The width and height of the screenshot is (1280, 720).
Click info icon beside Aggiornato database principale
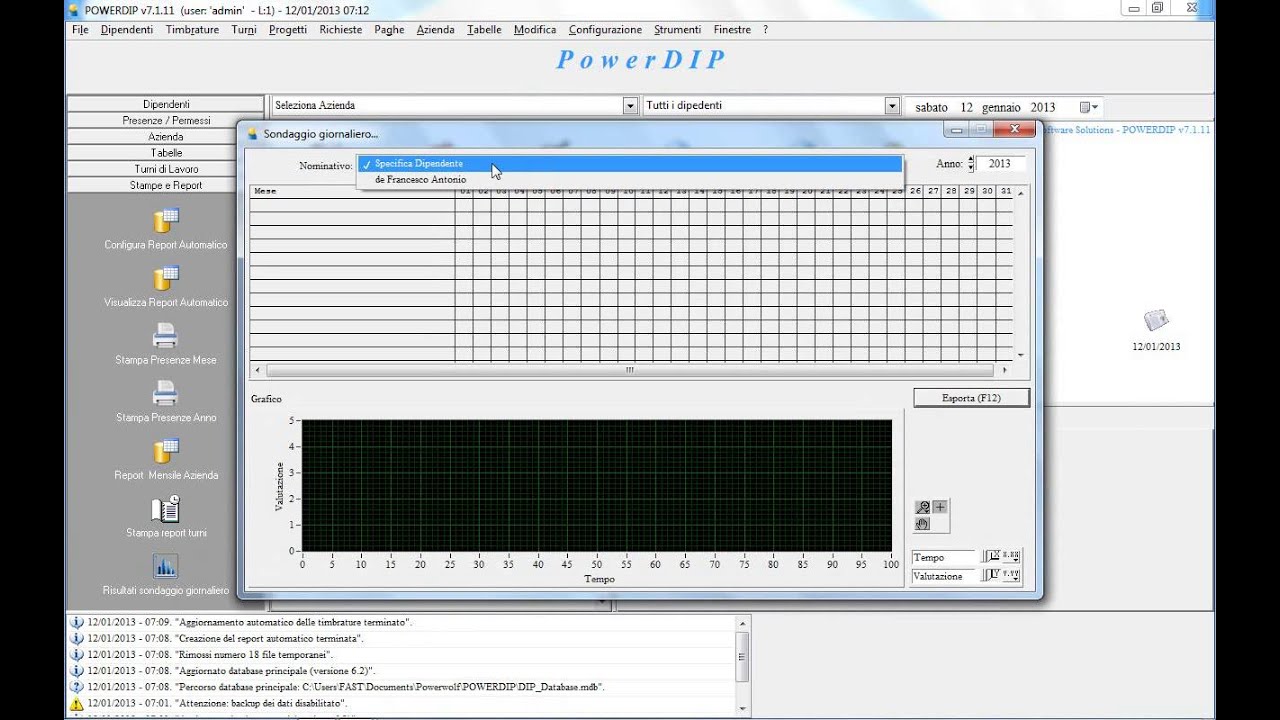[76, 670]
